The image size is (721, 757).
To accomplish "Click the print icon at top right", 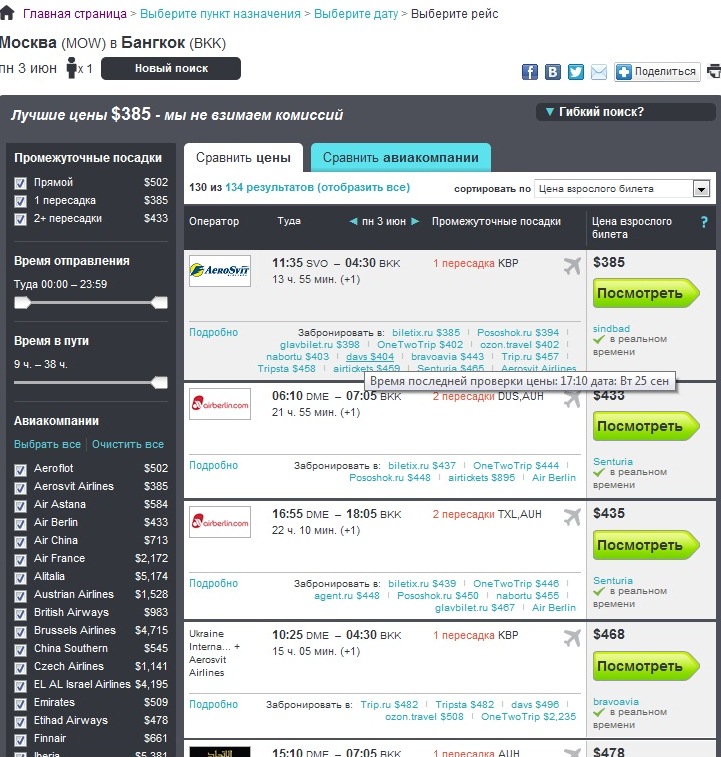I will (714, 71).
